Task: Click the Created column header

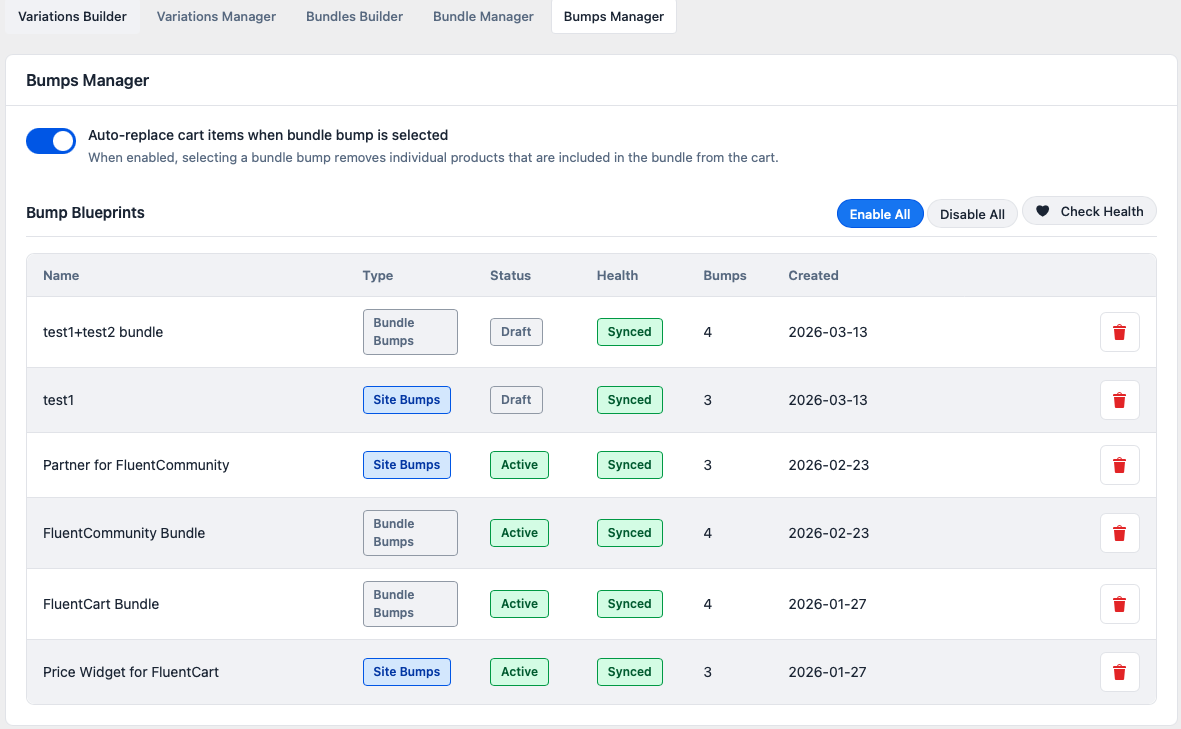Action: tap(813, 276)
